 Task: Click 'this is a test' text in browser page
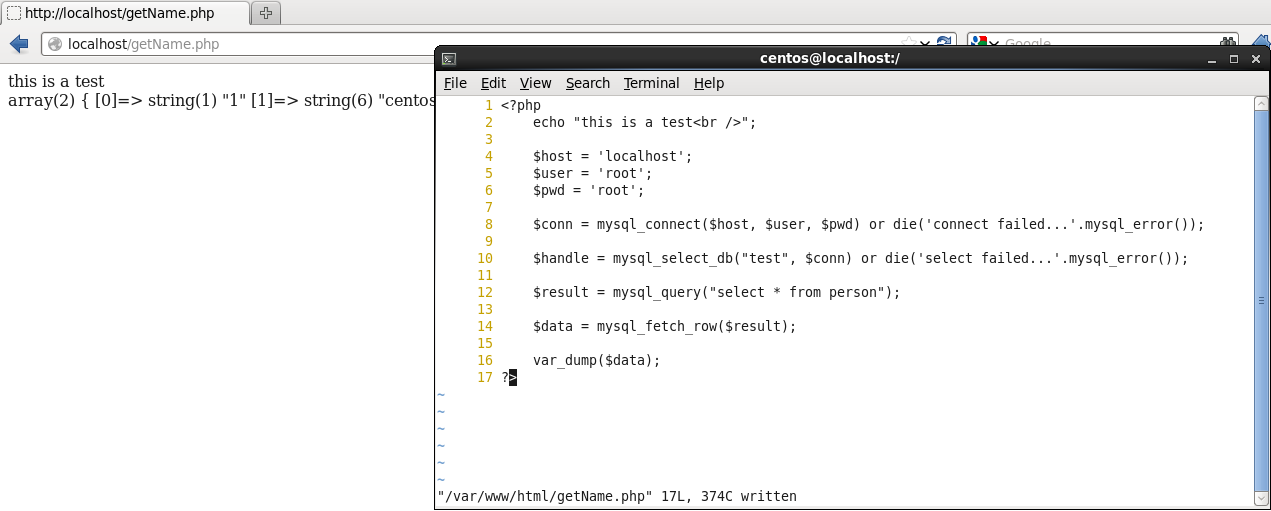click(56, 81)
